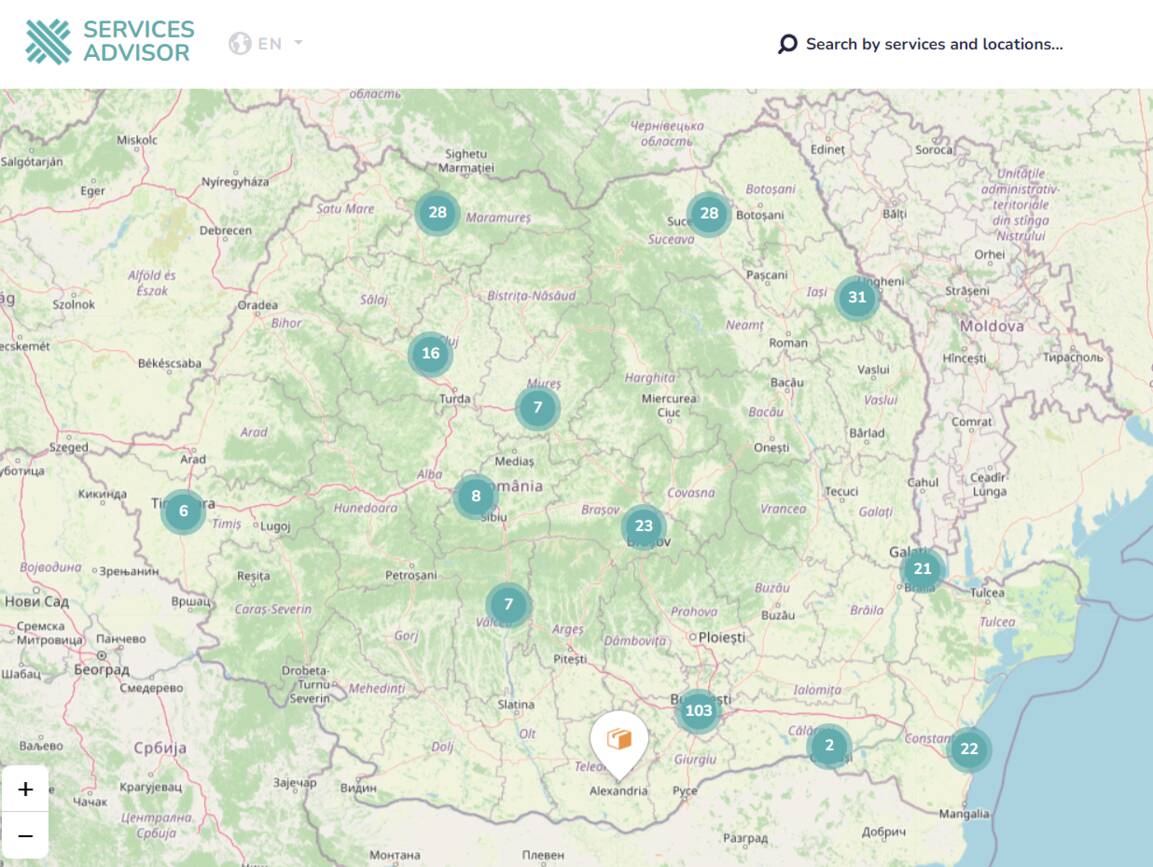Screen dimensions: 1153x867
Task: Zoom out the map with minus button
Action: pyautogui.click(x=26, y=835)
